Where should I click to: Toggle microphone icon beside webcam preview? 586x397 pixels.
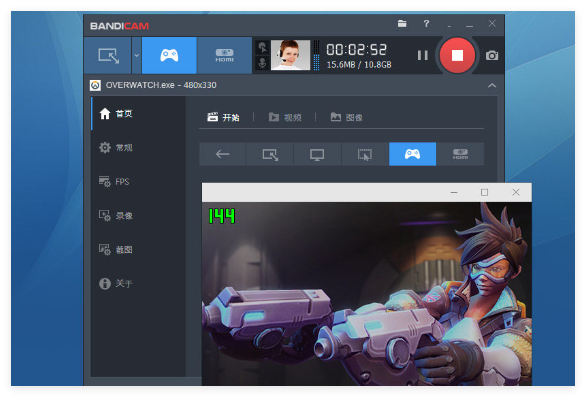262,63
